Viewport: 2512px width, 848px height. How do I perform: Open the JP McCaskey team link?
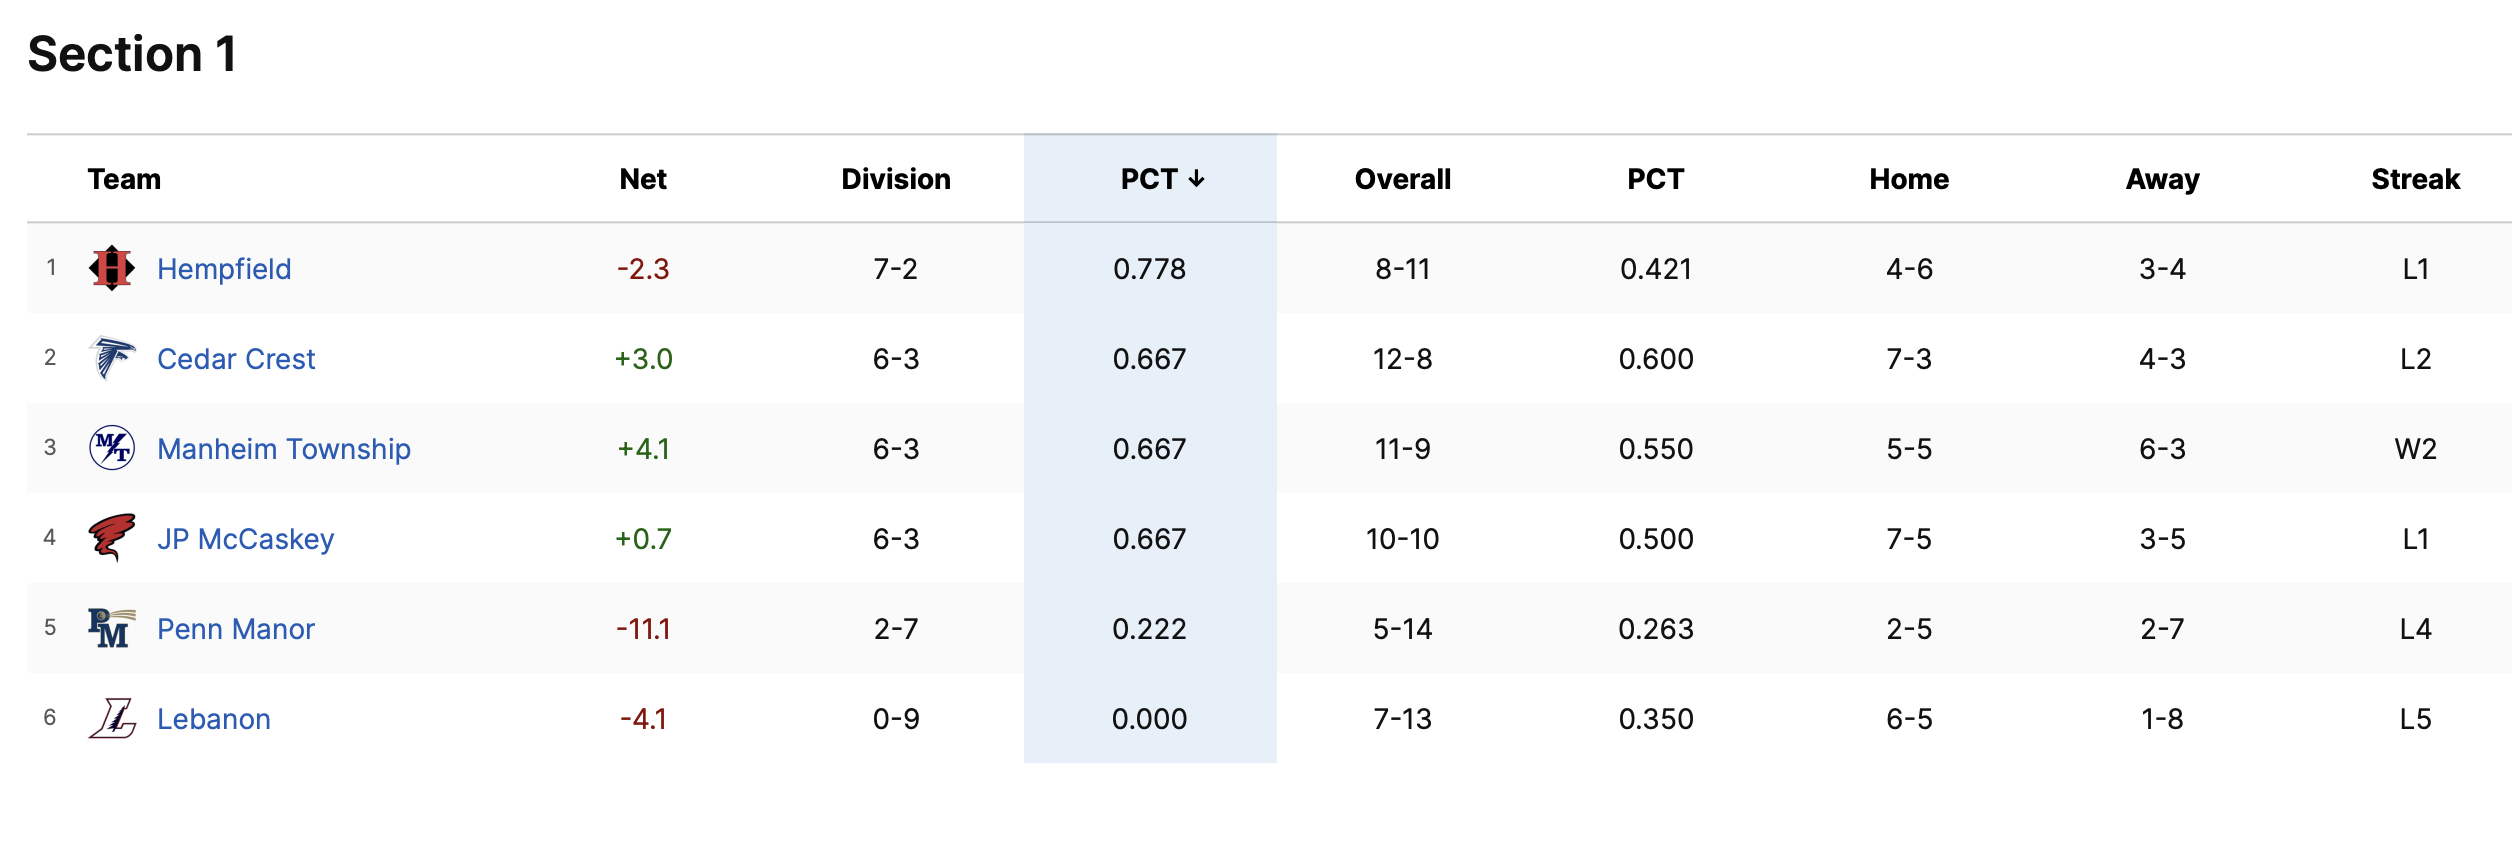[x=246, y=539]
